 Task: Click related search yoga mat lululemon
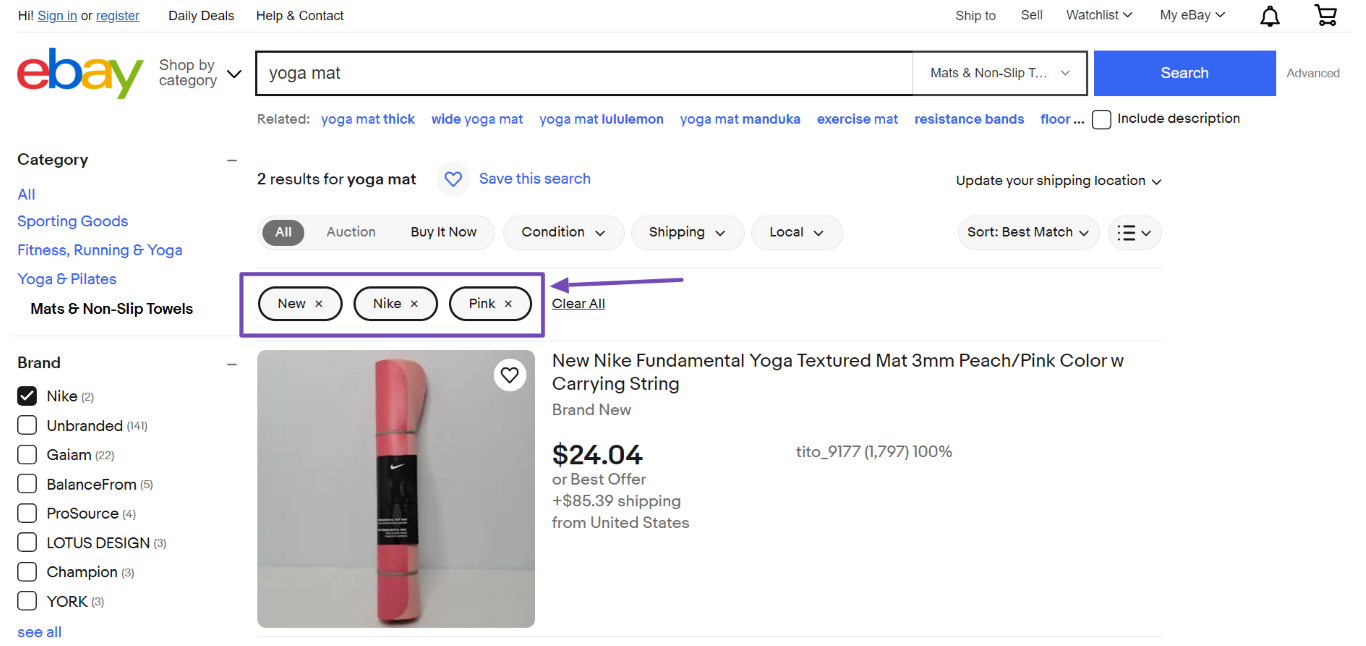point(601,119)
